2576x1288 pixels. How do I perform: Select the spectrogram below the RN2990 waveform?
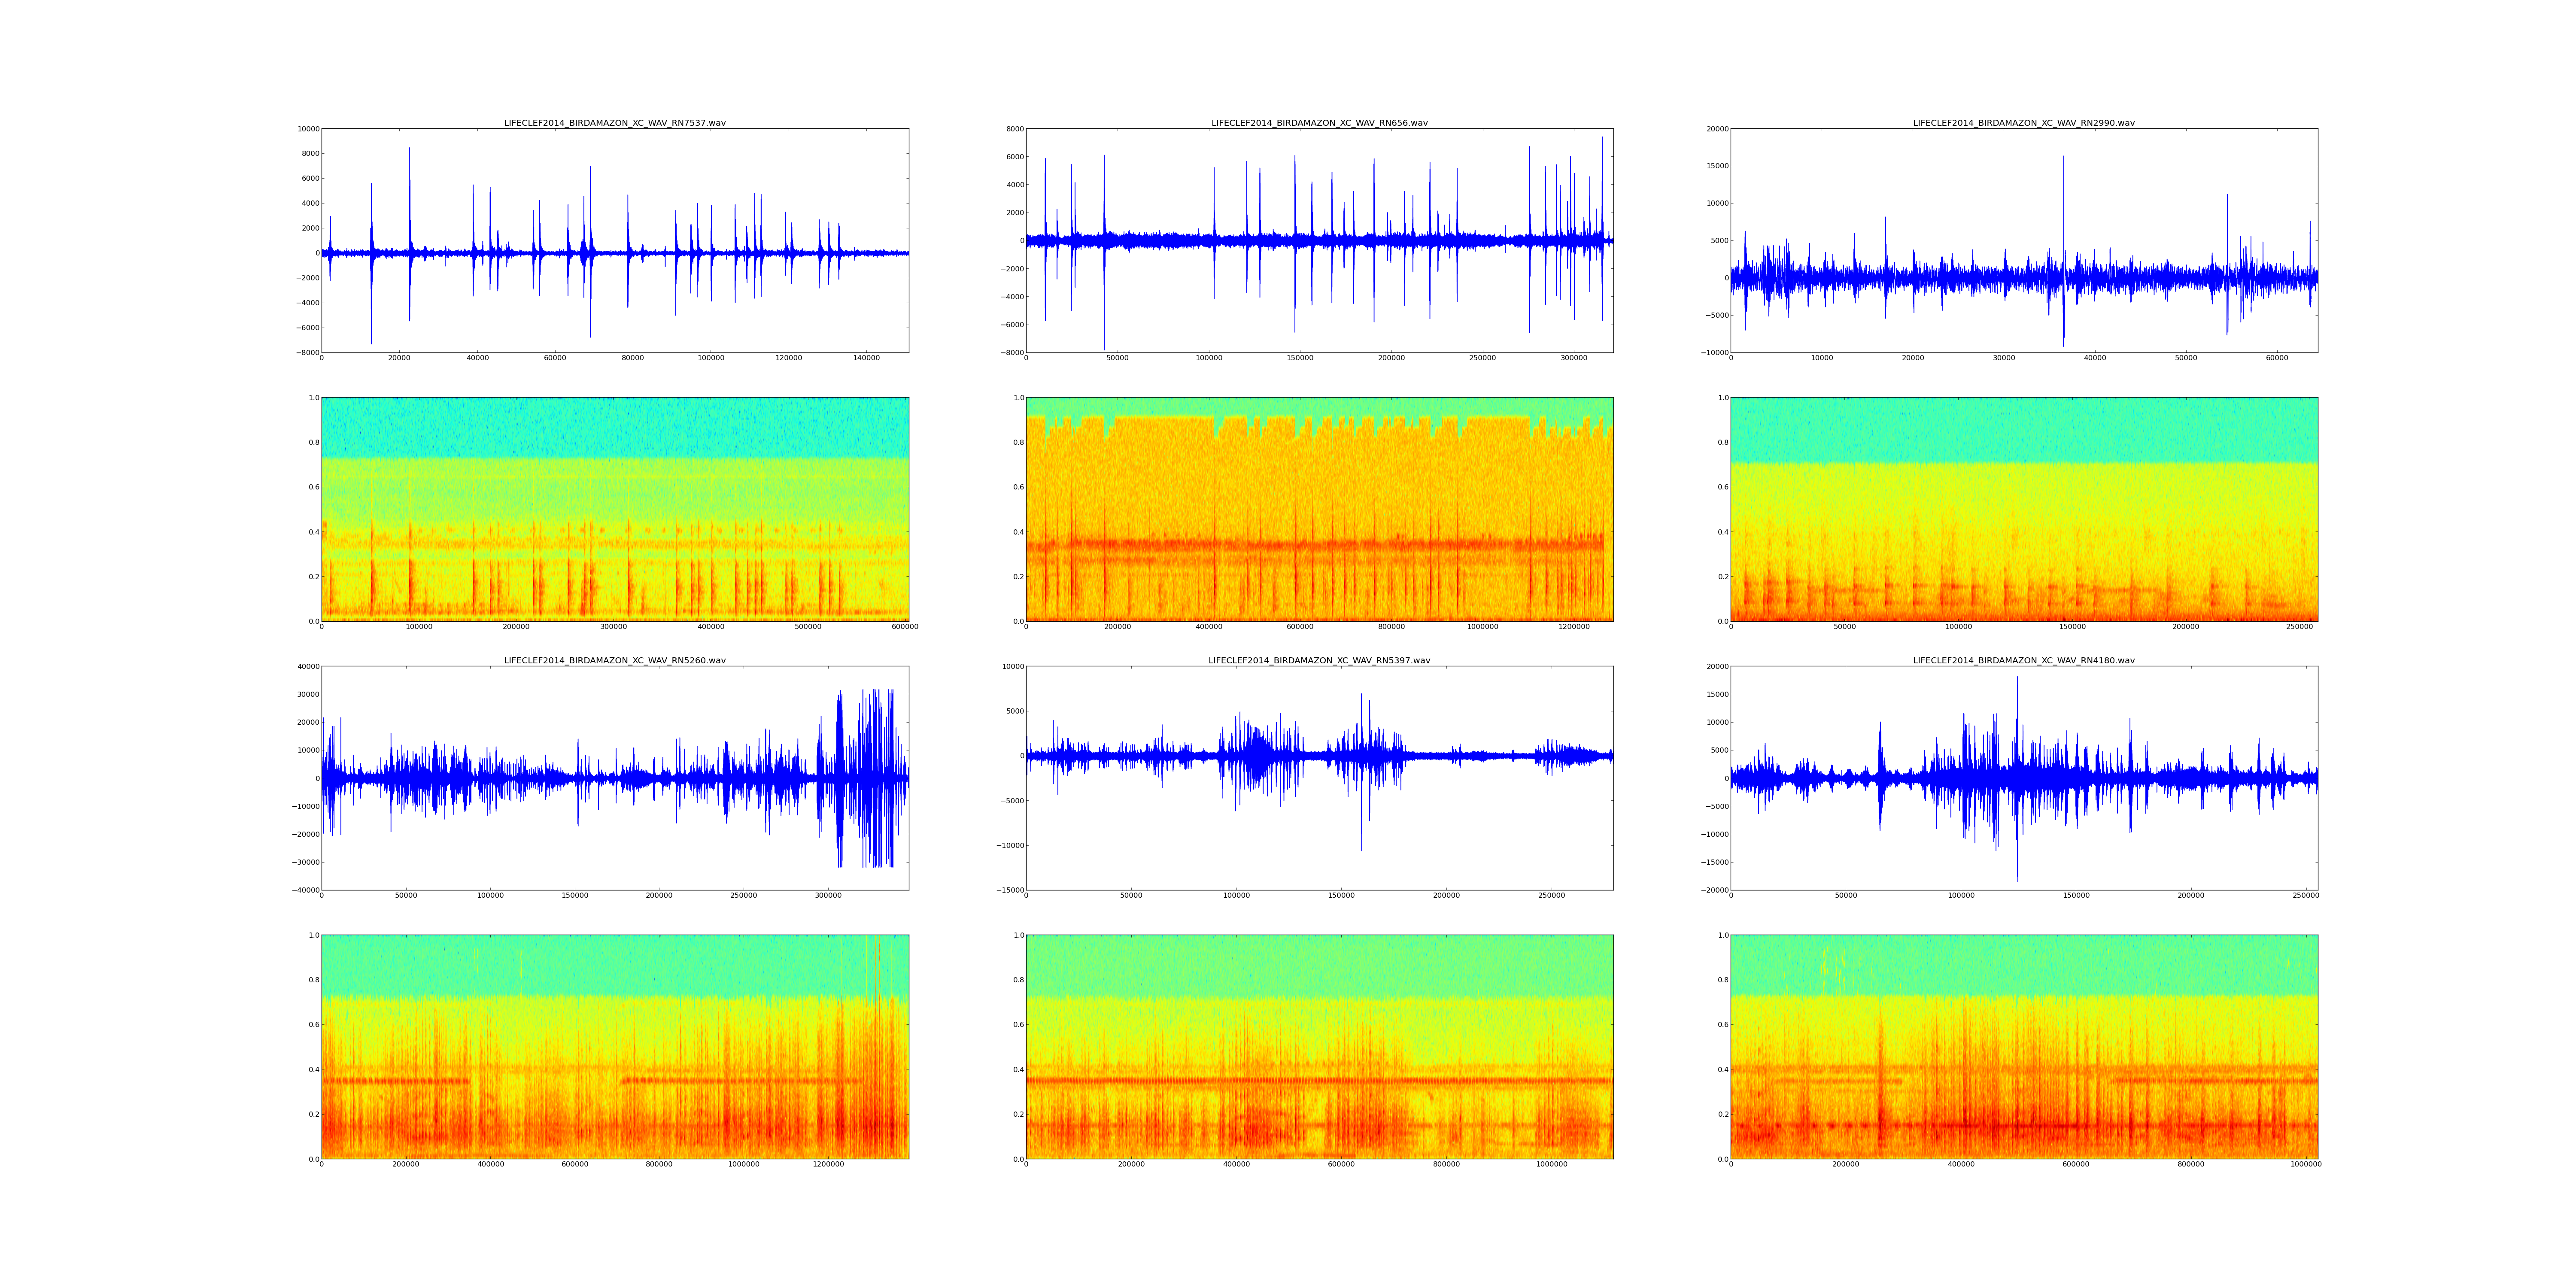[2023, 509]
